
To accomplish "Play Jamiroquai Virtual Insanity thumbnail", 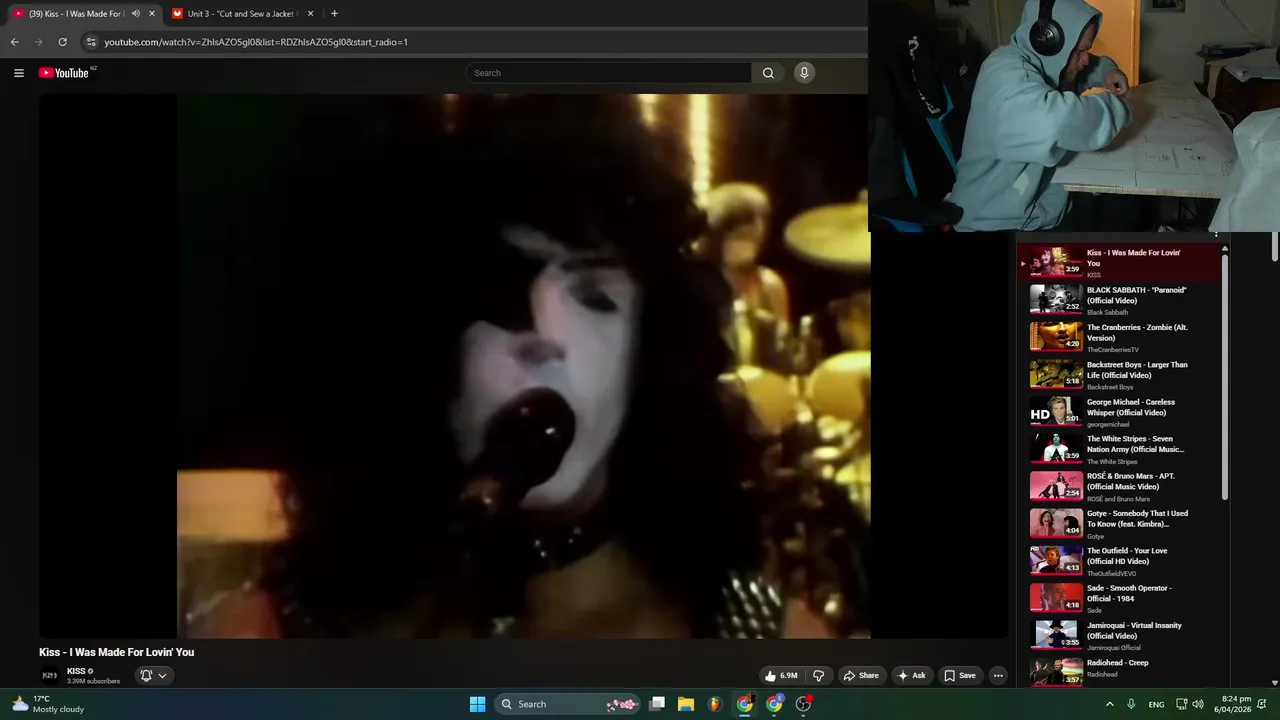I will click(1056, 635).
